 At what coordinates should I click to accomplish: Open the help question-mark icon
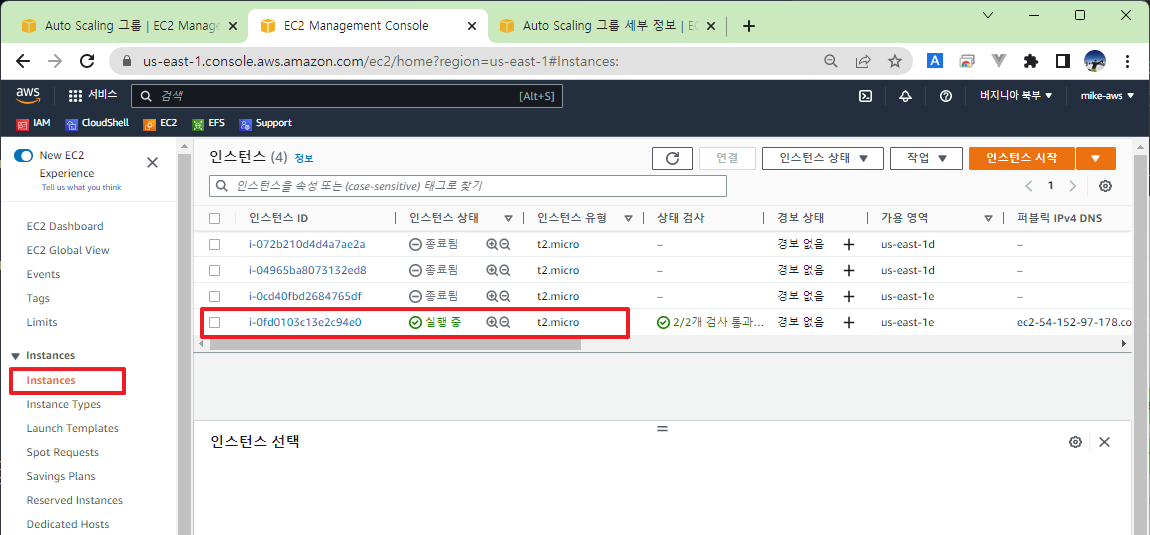coord(945,96)
